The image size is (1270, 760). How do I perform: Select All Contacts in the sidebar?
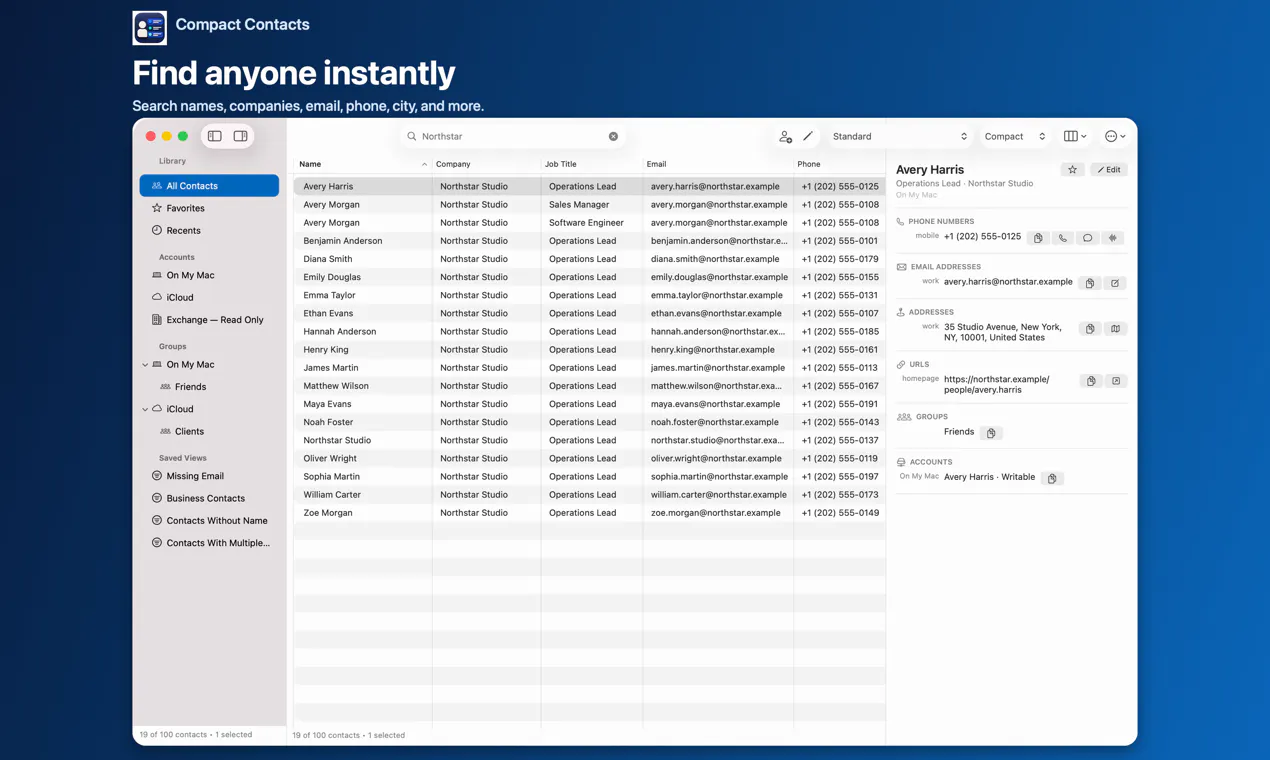click(x=209, y=186)
